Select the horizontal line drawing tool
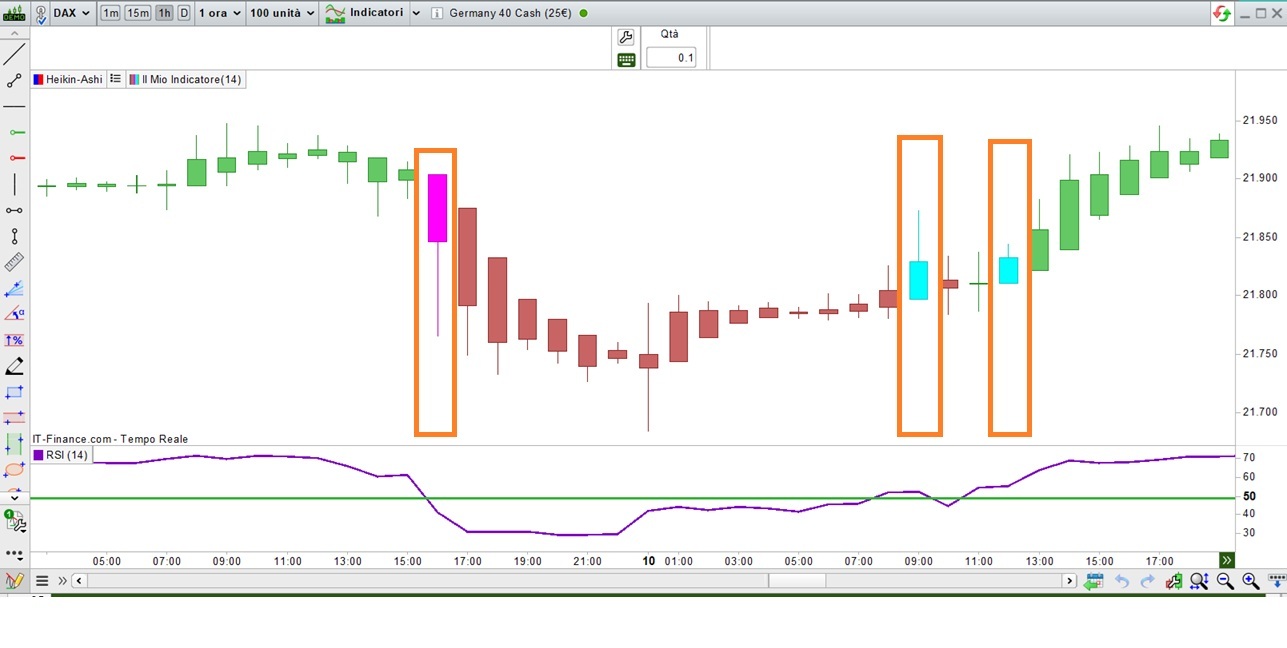This screenshot has width=1287, height=648. [x=14, y=106]
